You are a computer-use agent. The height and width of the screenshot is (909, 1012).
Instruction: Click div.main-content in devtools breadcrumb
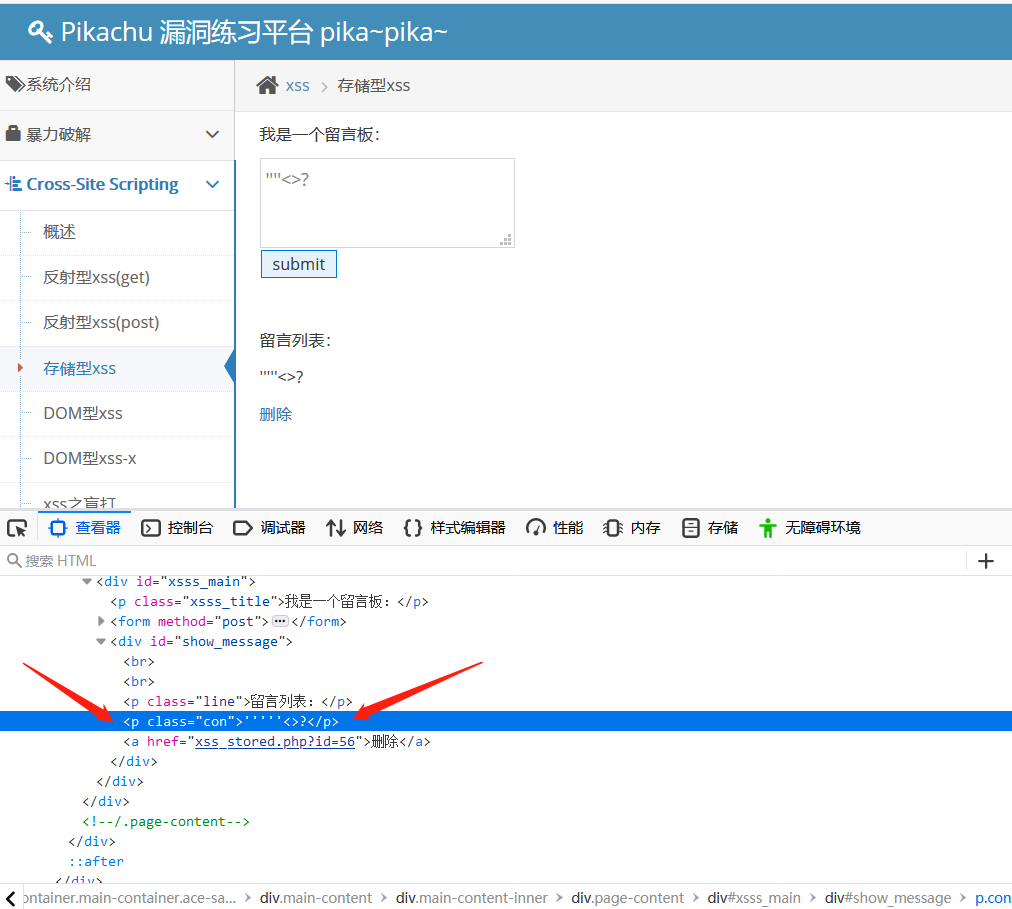coord(316,898)
